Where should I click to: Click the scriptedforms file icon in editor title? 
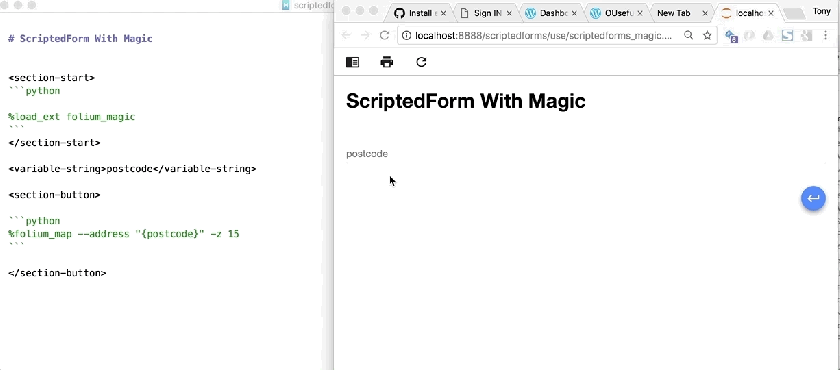pyautogui.click(x=286, y=5)
